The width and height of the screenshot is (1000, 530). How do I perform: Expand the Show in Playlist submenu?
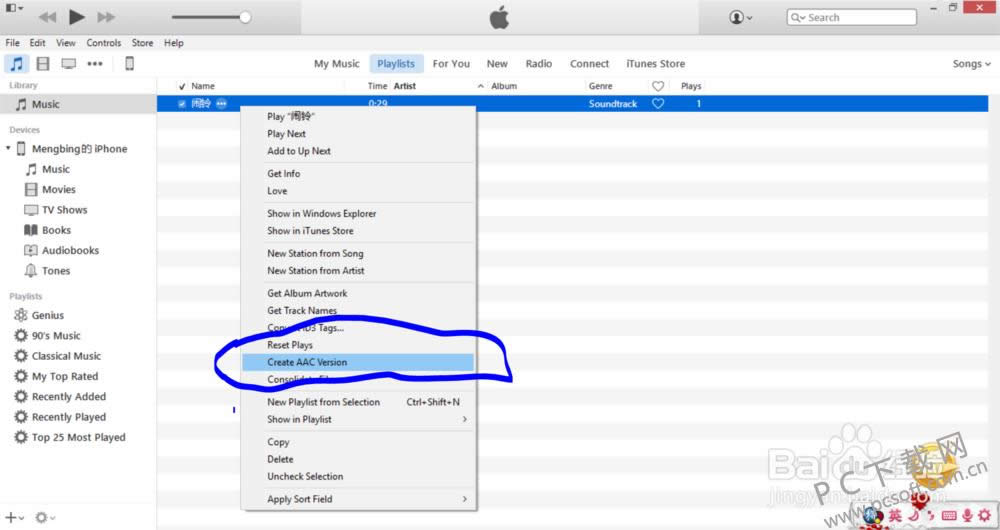[x=463, y=419]
